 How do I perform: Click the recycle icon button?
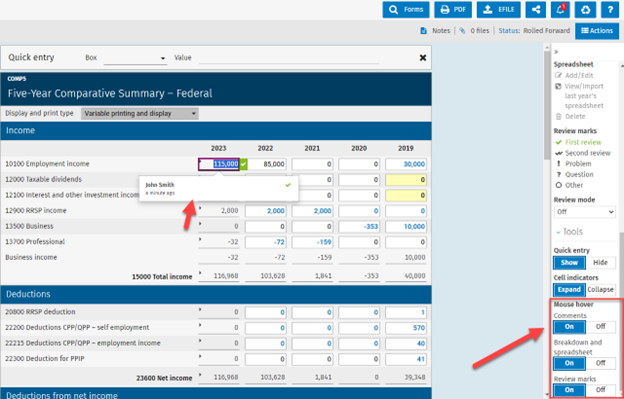(585, 10)
